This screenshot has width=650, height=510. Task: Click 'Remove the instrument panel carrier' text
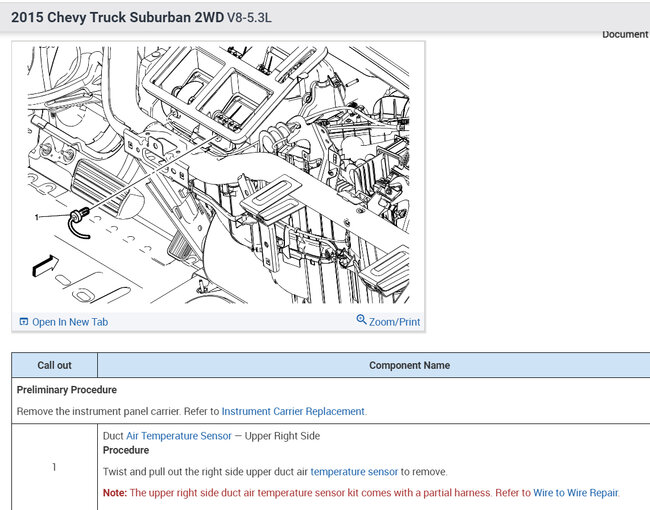point(98,411)
